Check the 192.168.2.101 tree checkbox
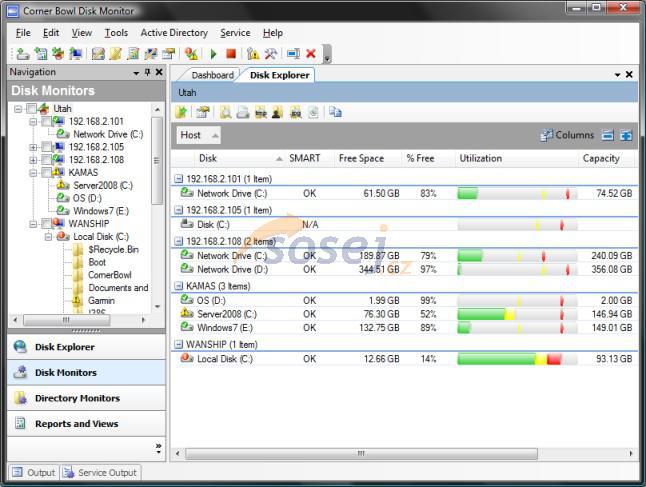Screen dimensions: 646x487 pos(47,122)
